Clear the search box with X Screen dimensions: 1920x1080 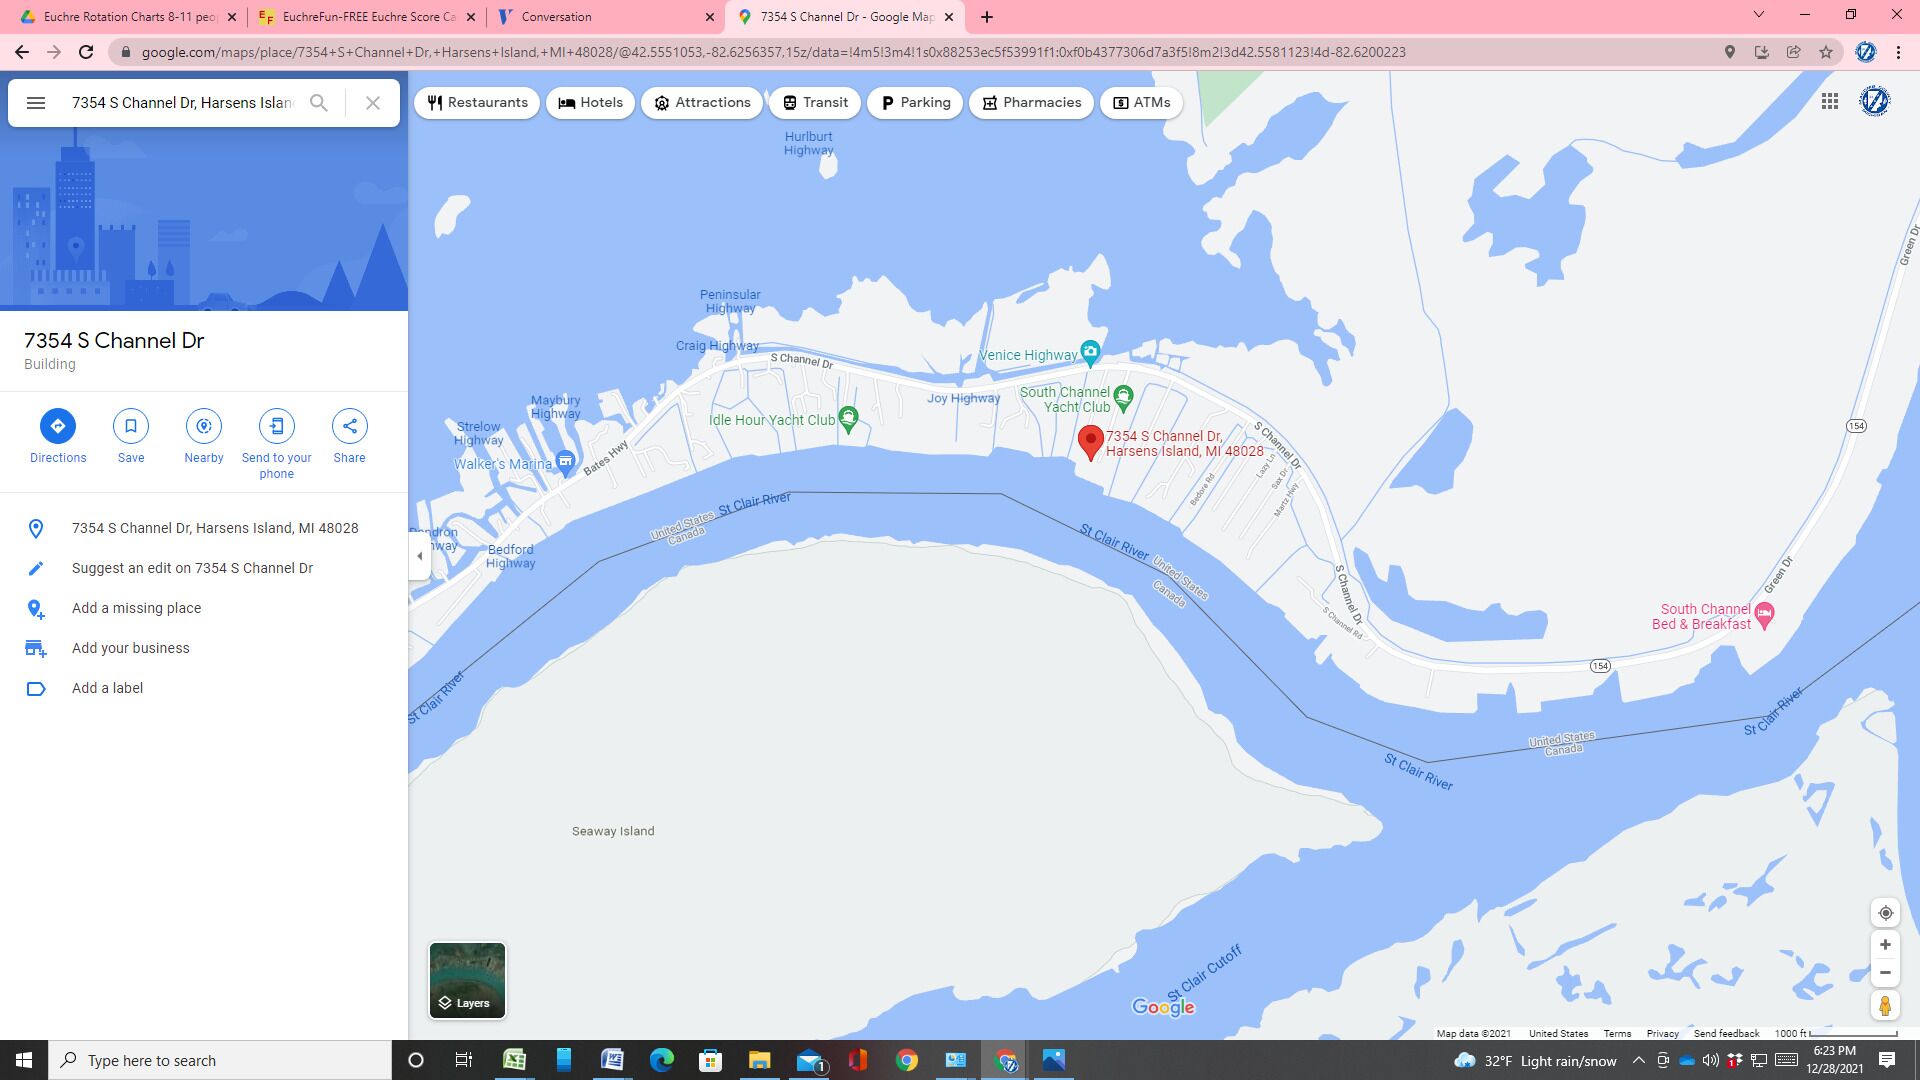[372, 103]
